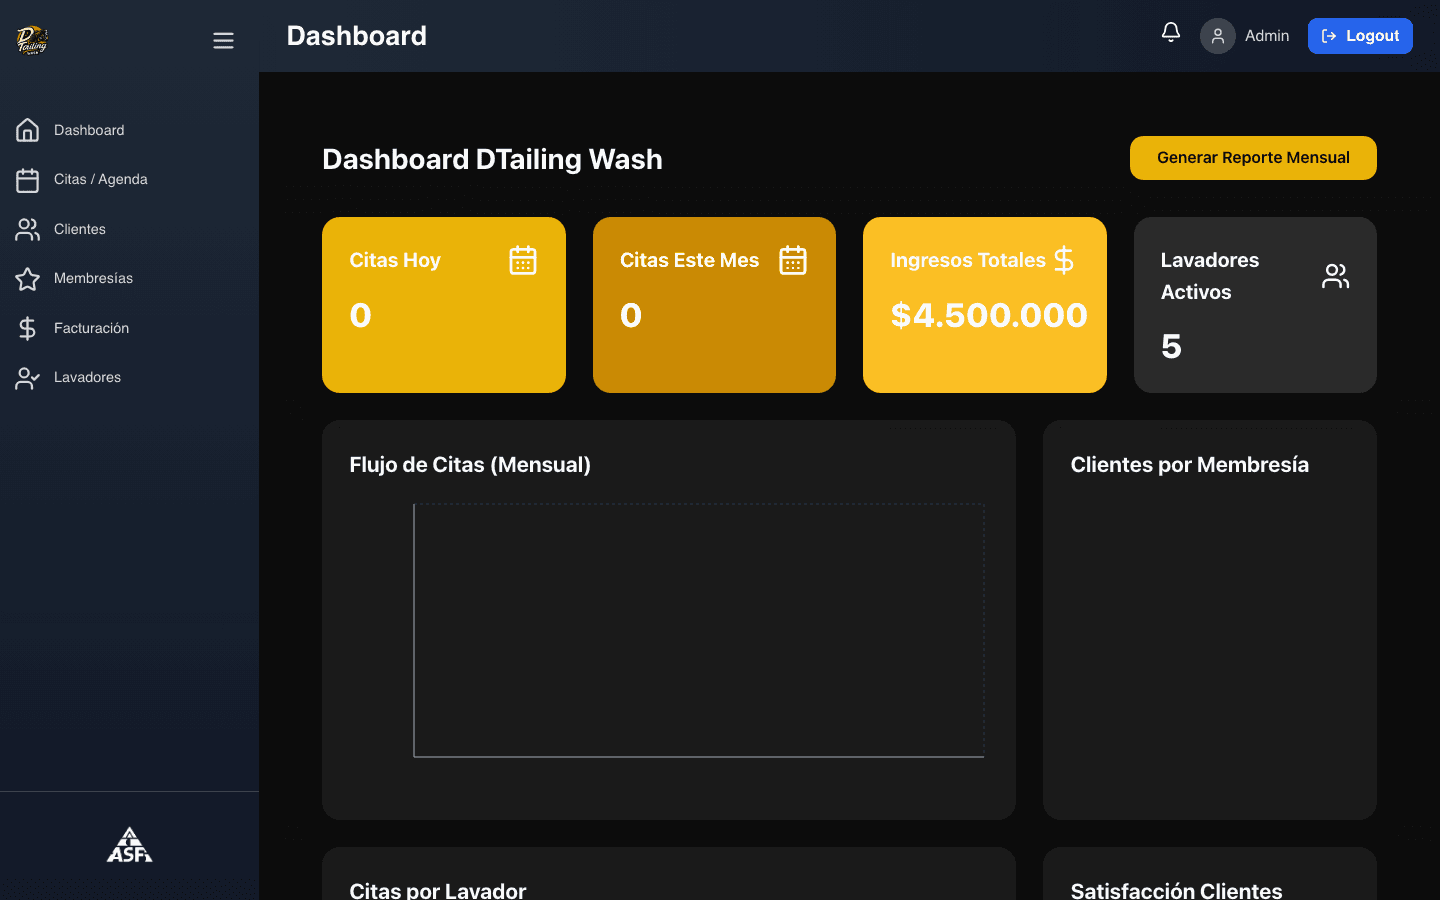Click the Lavadores Activos count 5
Image resolution: width=1440 pixels, height=900 pixels.
(1171, 347)
